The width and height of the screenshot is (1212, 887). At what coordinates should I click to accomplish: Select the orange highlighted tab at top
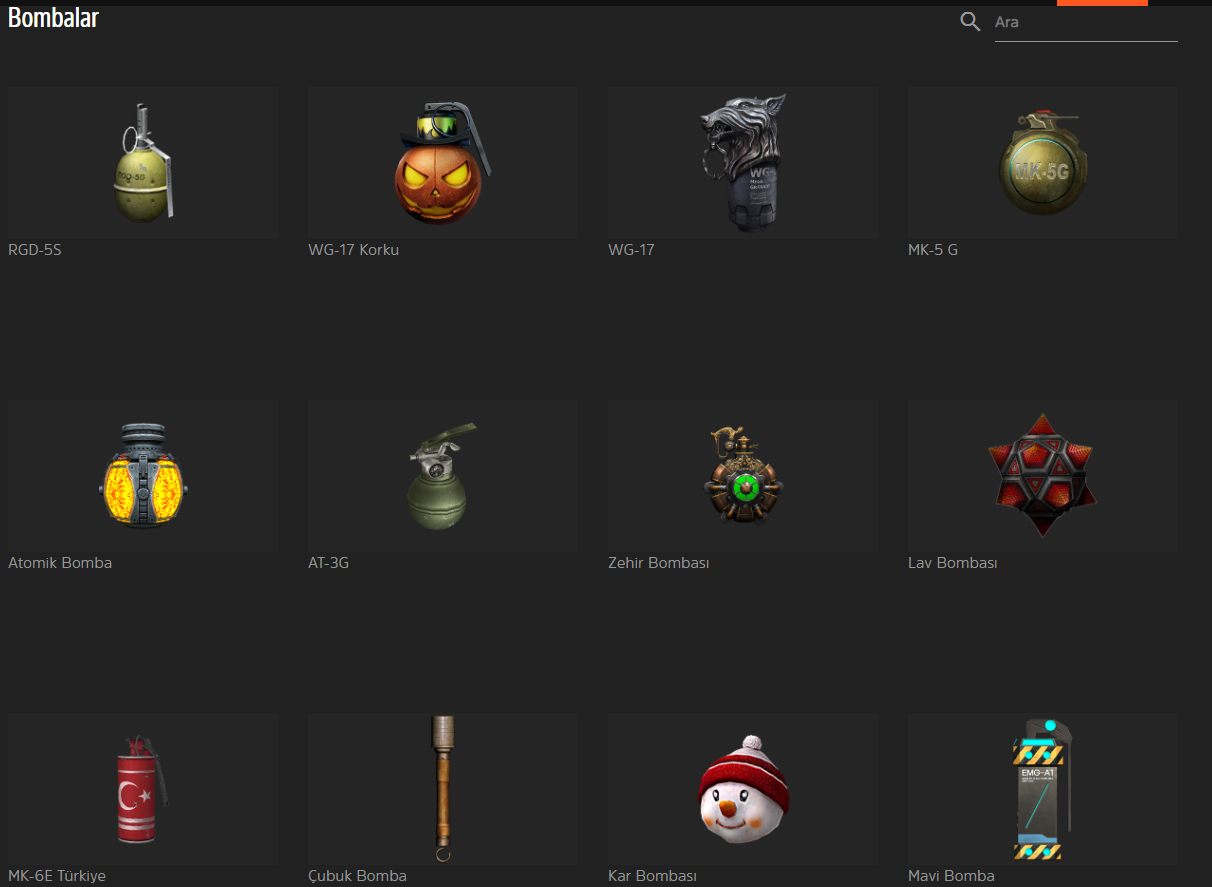pyautogui.click(x=1102, y=3)
